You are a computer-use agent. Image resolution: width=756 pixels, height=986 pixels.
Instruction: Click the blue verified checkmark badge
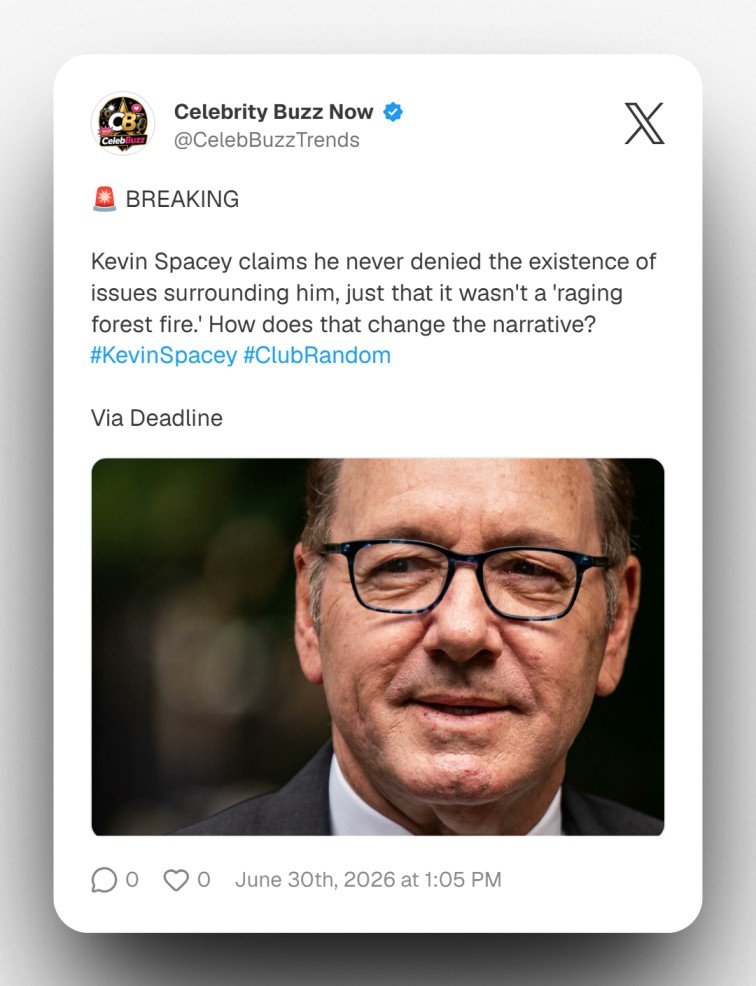coord(393,112)
